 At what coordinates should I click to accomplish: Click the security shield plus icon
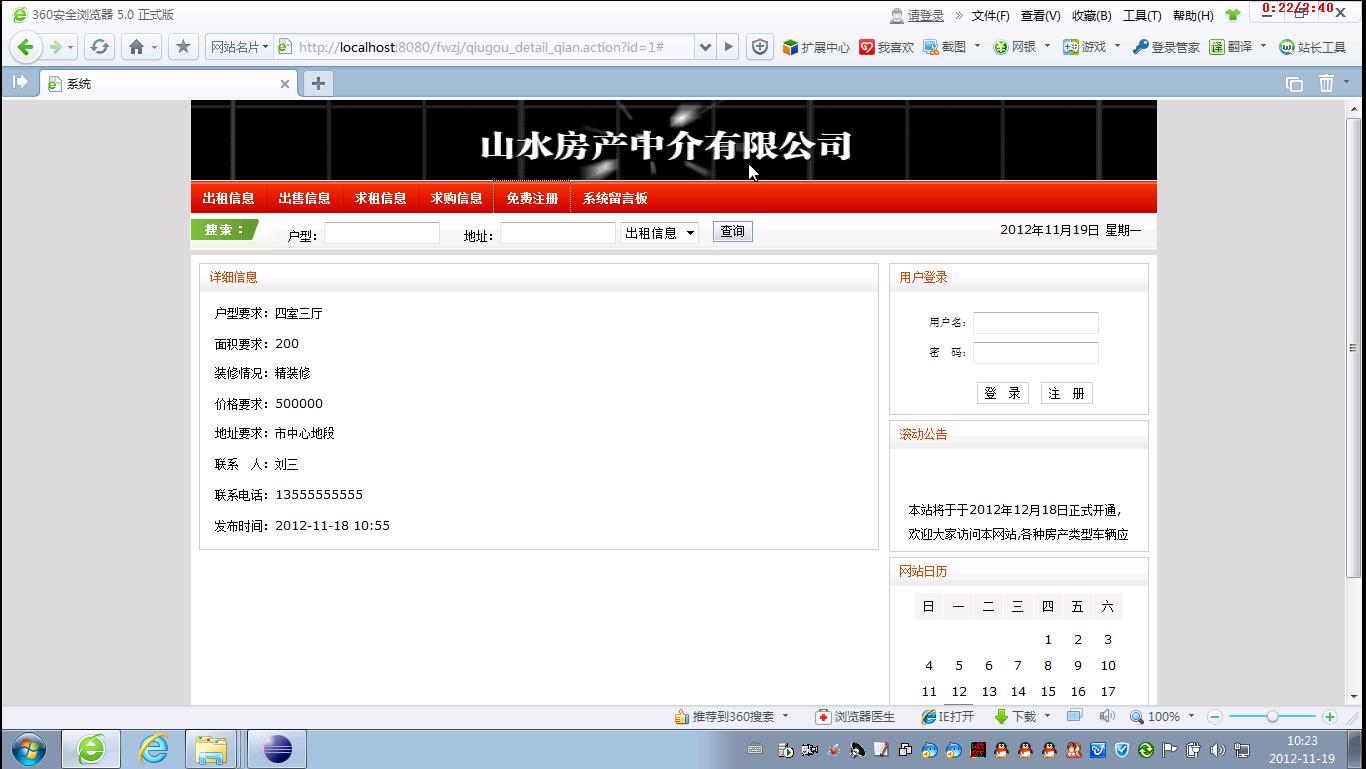[760, 47]
